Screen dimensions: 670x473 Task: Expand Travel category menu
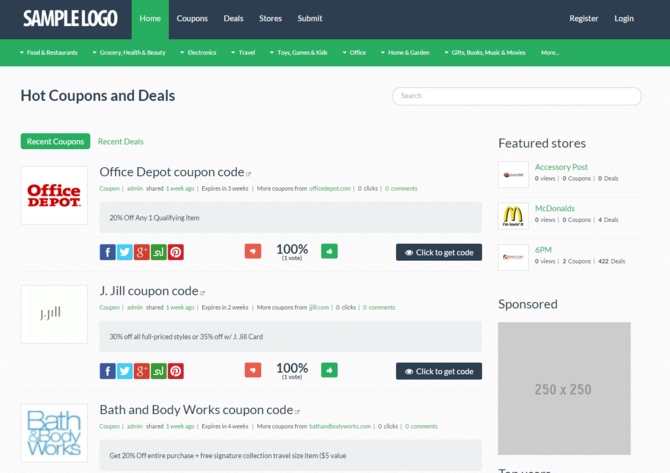click(x=243, y=53)
